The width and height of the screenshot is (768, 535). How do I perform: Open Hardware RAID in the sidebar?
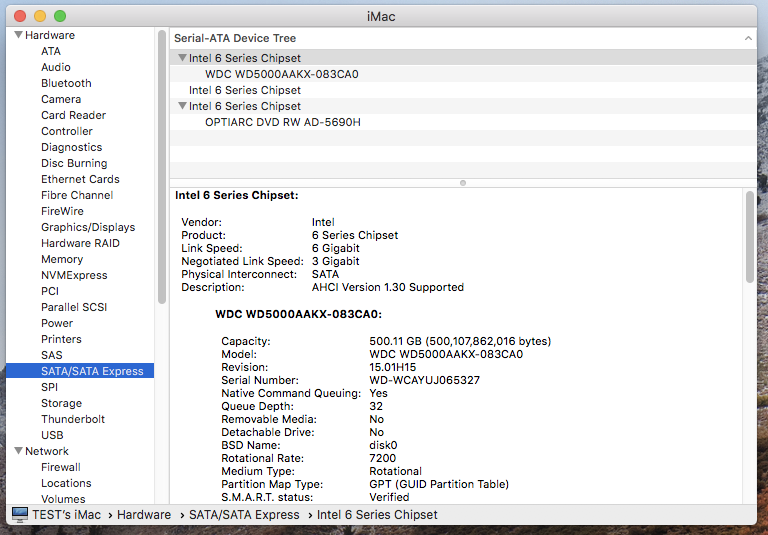[x=80, y=243]
